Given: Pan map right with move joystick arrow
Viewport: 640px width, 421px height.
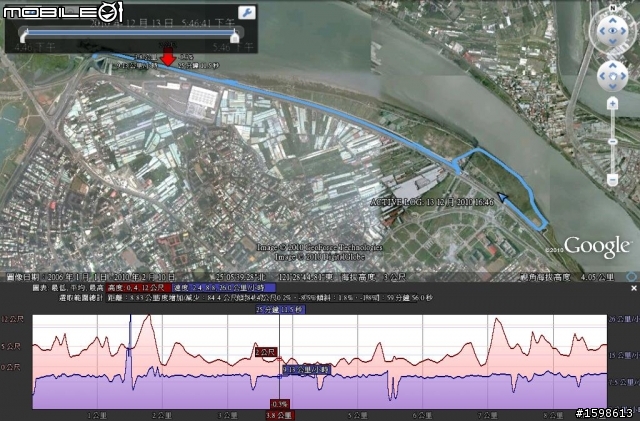Looking at the screenshot, I should [623, 76].
